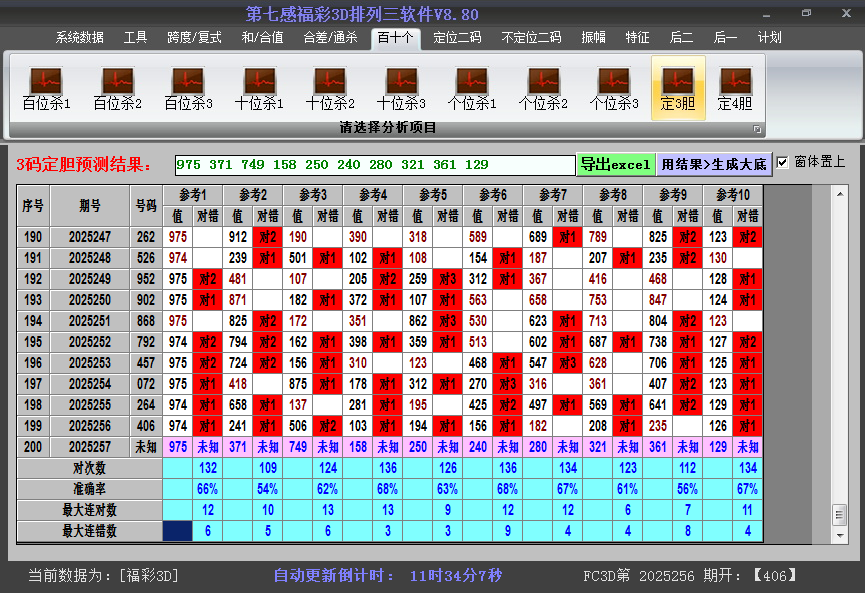Click the number cell 072 in row 197
Image resolution: width=865 pixels, height=593 pixels.
[x=146, y=384]
